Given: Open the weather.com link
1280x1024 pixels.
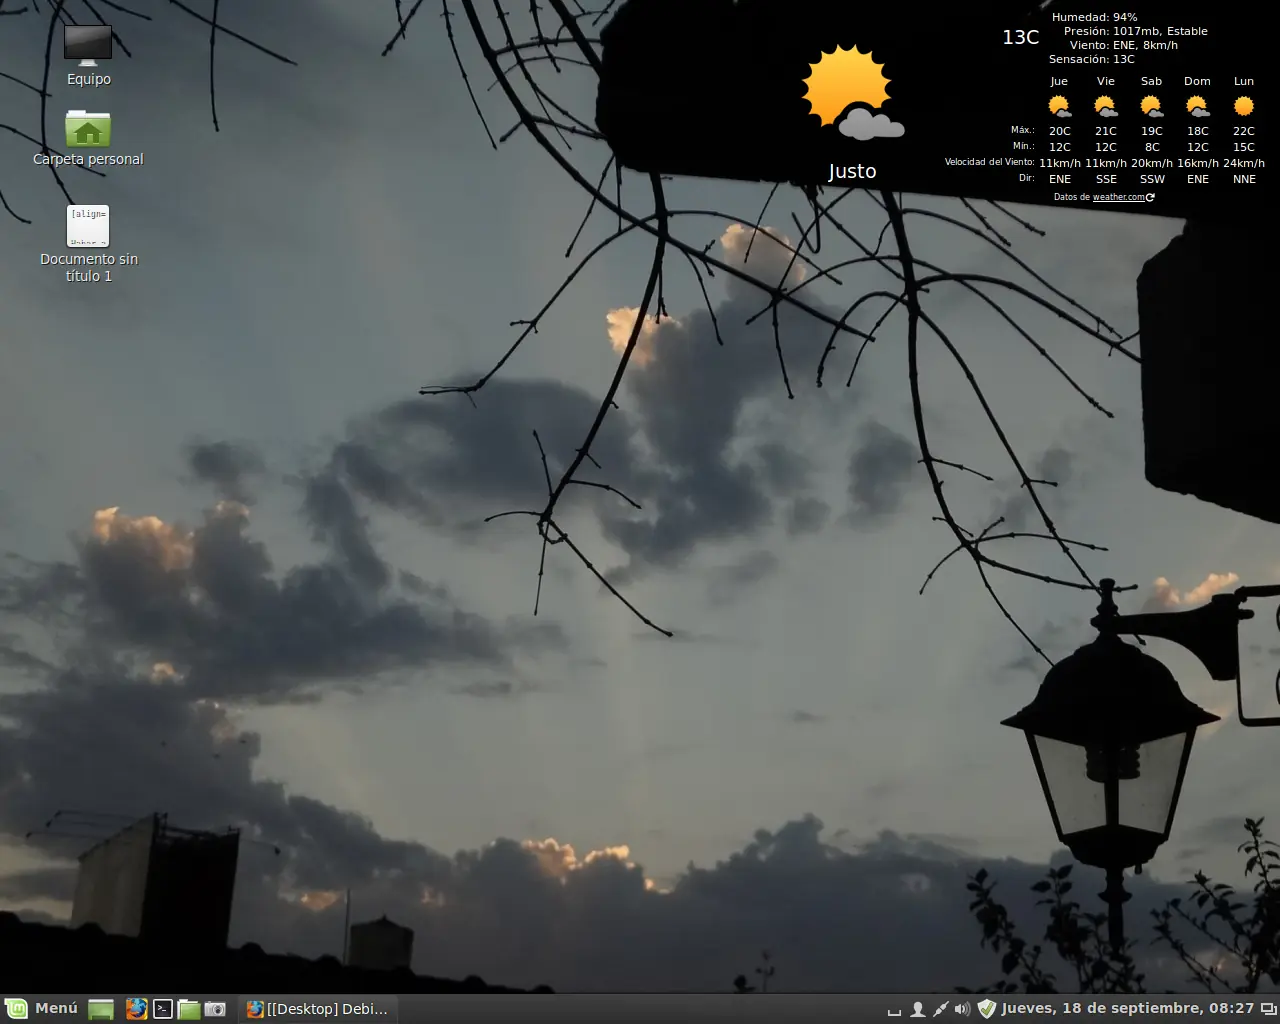Looking at the screenshot, I should [1117, 197].
